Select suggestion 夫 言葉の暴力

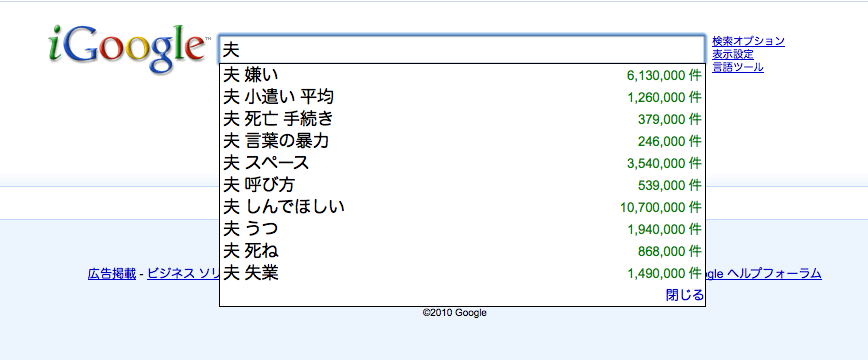click(462, 141)
